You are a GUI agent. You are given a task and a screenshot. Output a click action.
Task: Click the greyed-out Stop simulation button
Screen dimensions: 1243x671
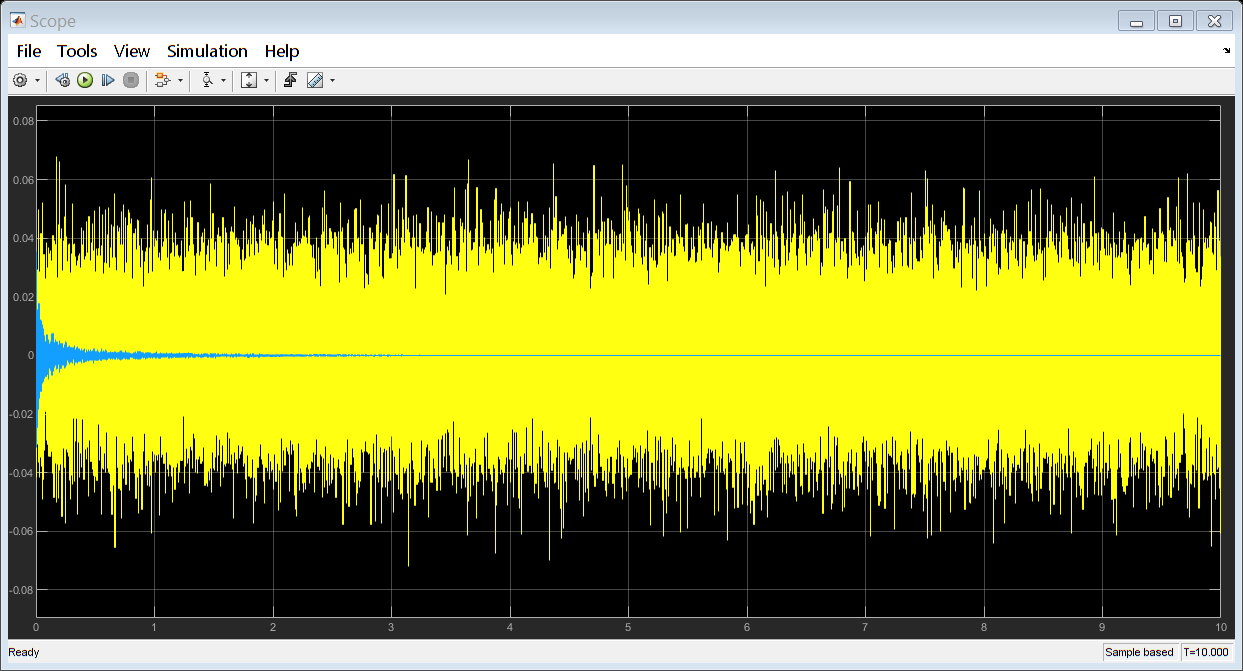[130, 80]
